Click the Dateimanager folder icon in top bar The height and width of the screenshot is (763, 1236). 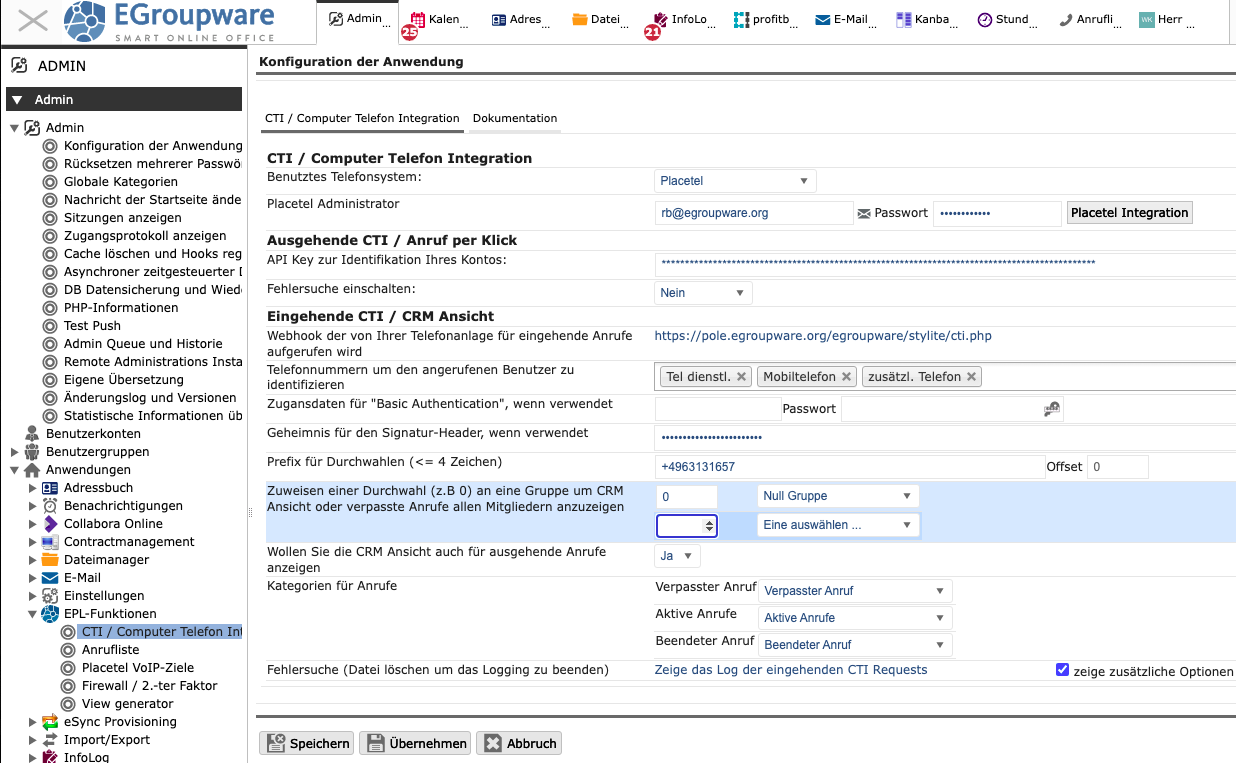click(x=580, y=19)
